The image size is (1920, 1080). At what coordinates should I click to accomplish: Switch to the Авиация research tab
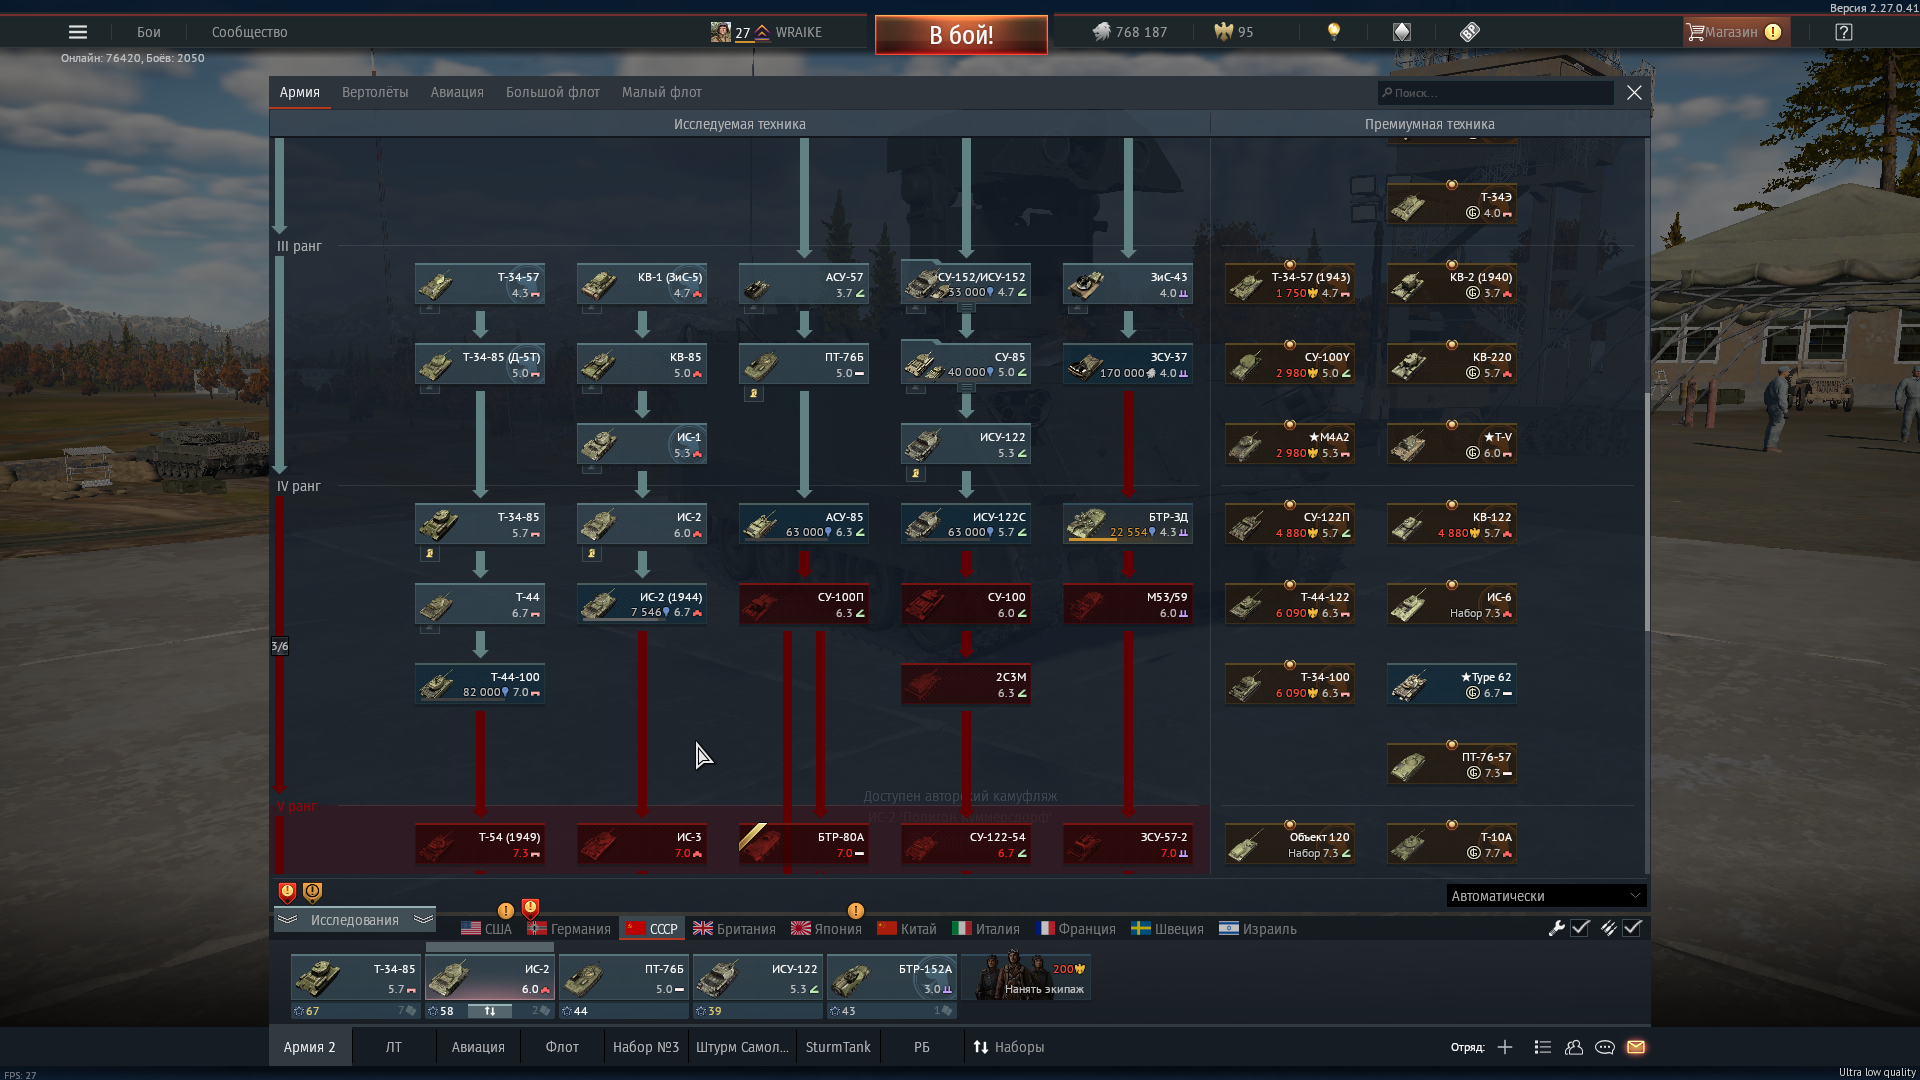457,92
